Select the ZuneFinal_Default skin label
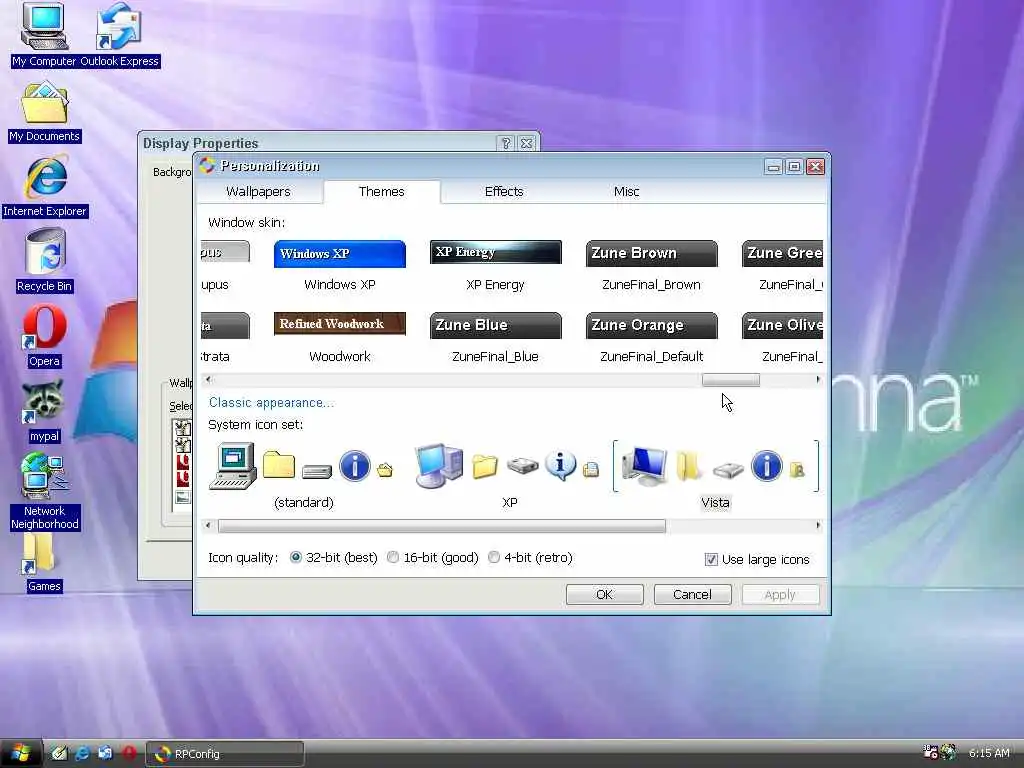 [x=652, y=357]
